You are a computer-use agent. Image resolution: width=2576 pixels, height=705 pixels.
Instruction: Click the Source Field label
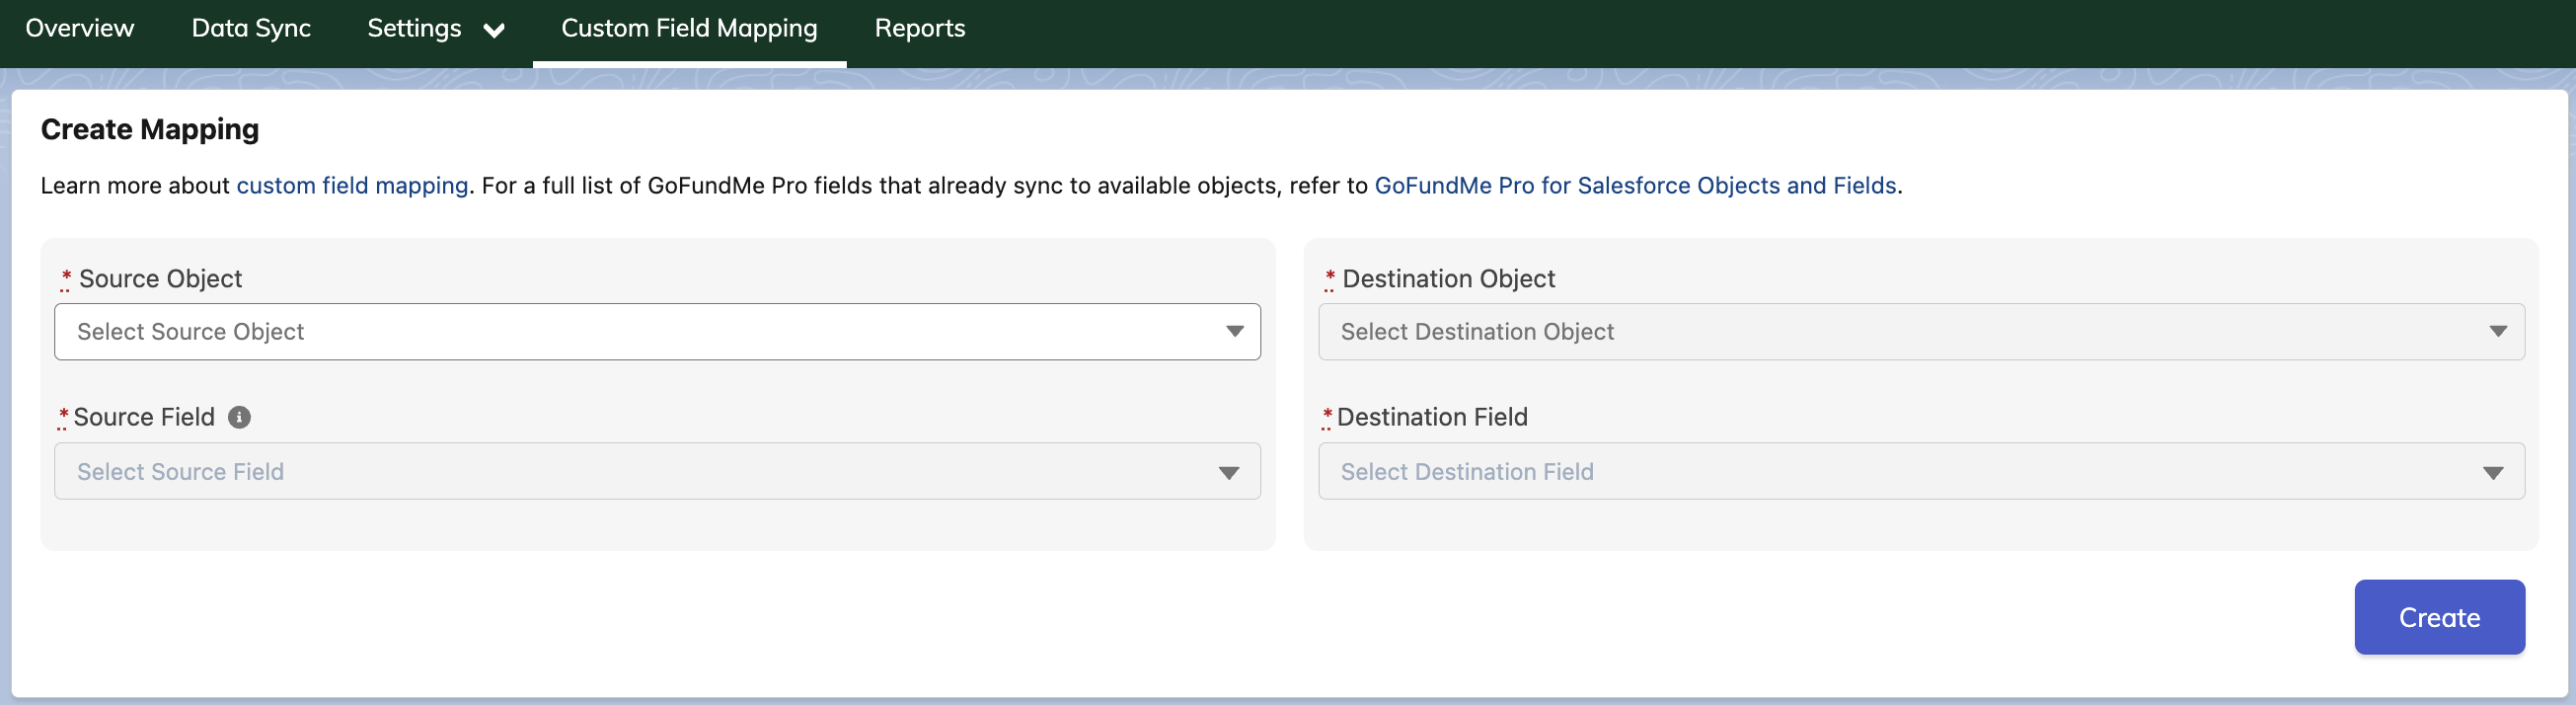point(144,417)
